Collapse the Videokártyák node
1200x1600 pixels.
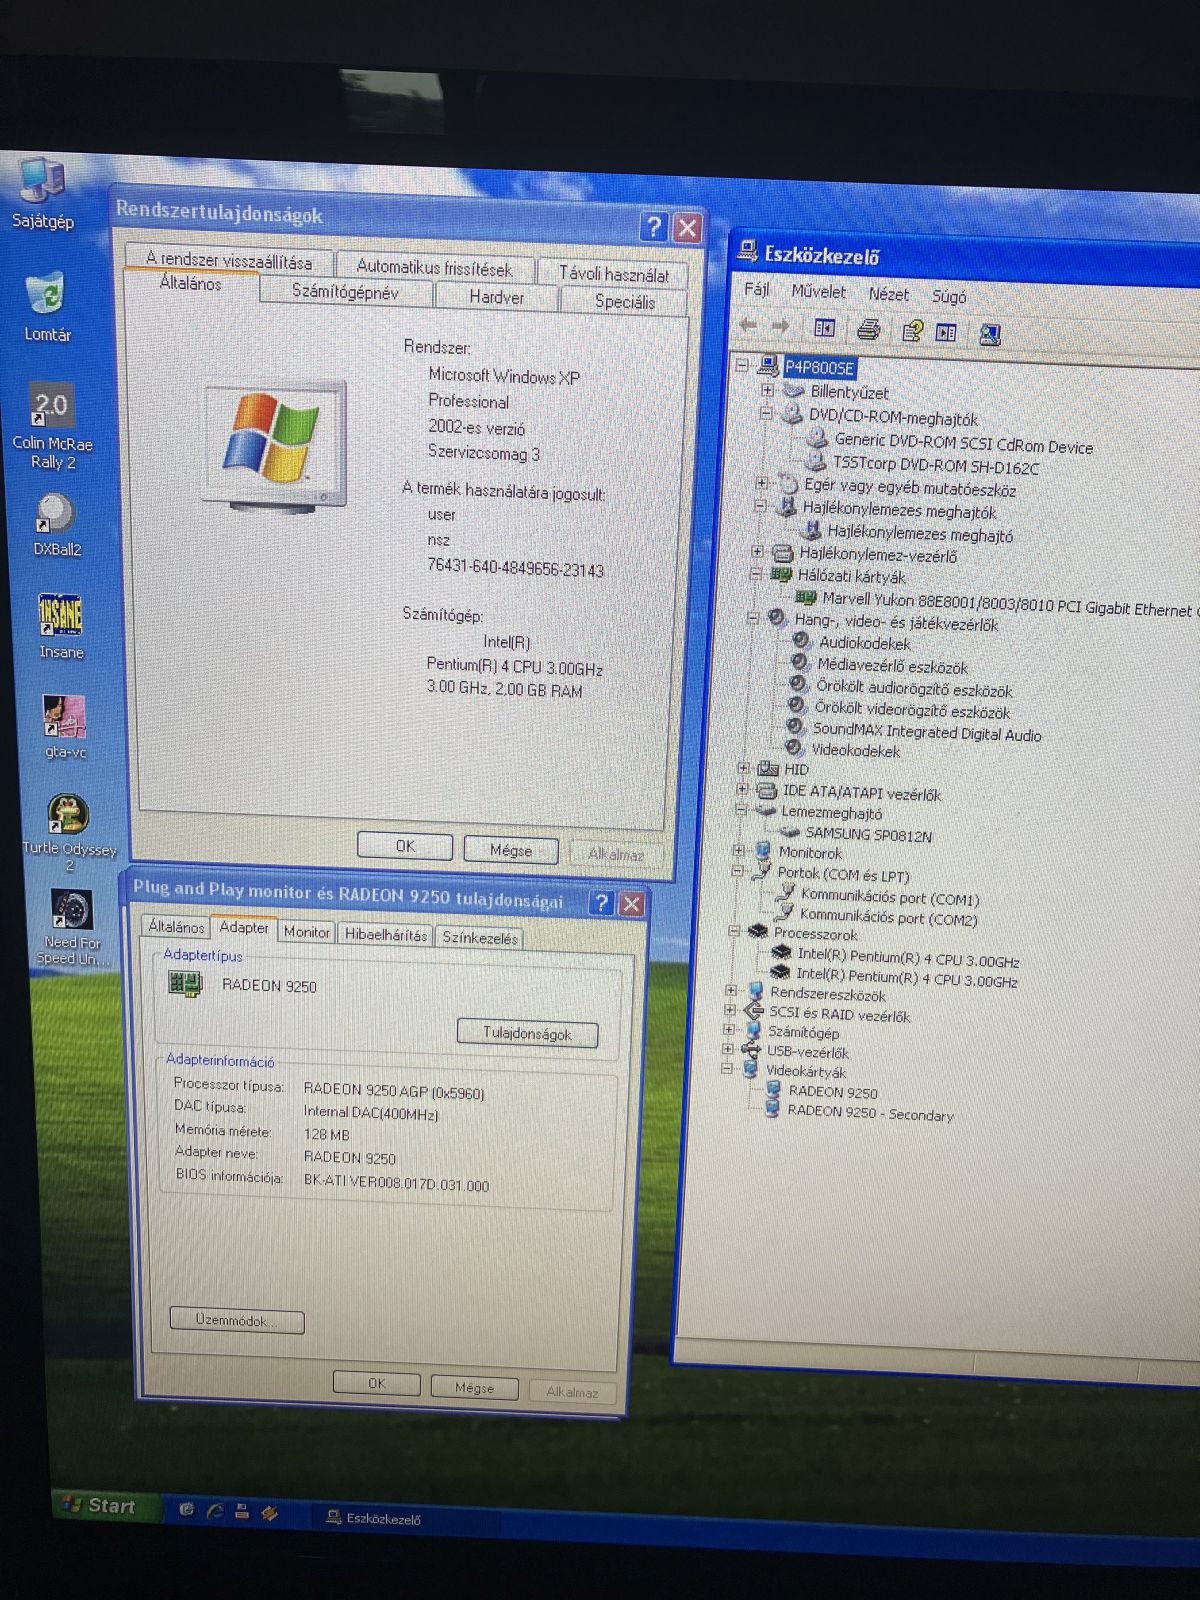pyautogui.click(x=727, y=1068)
